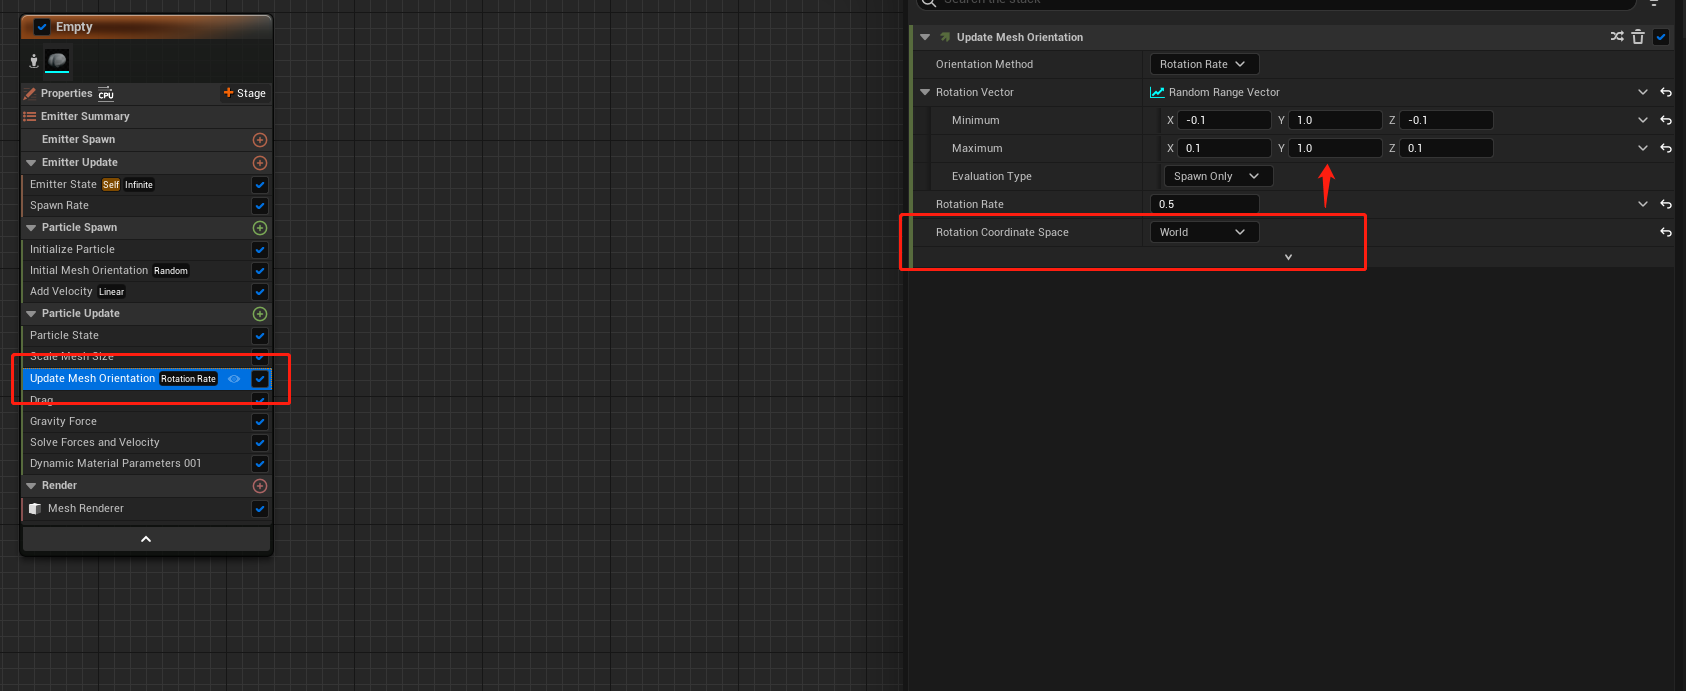This screenshot has width=1686, height=691.
Task: Click the Rotation Rate value field
Action: (x=1204, y=204)
